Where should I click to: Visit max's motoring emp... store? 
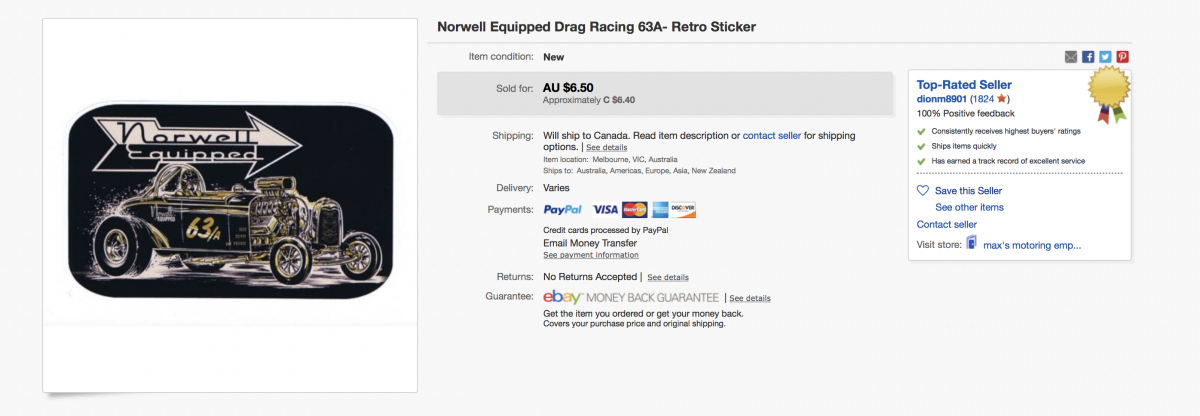click(1032, 245)
